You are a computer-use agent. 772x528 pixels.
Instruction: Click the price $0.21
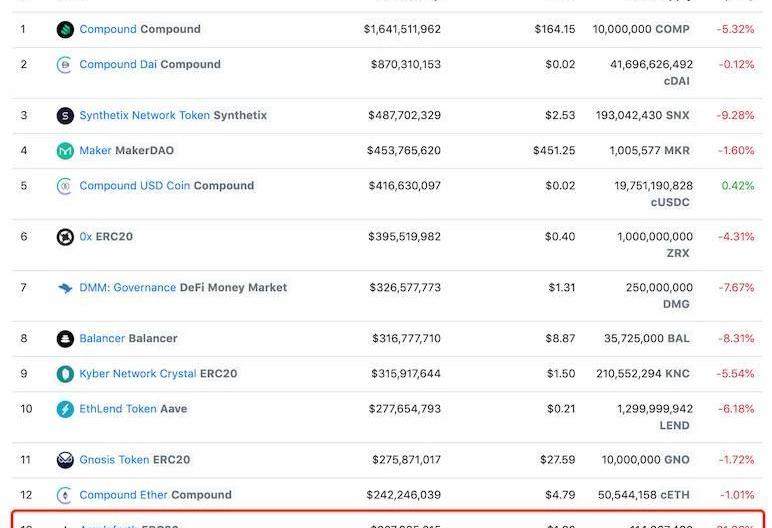[x=561, y=409]
